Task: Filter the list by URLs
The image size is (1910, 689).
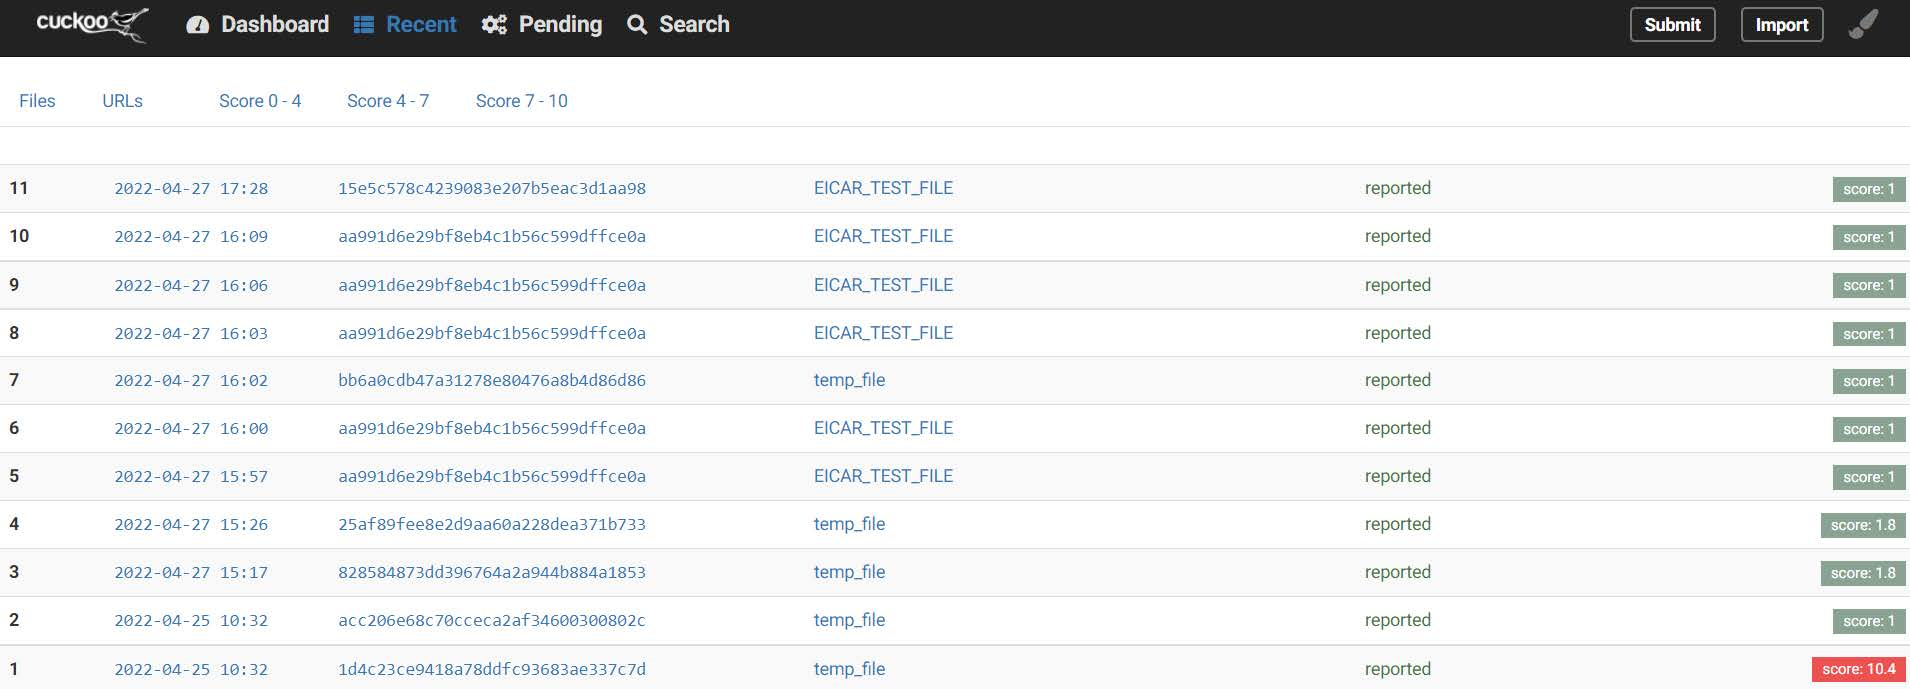Action: 122,101
